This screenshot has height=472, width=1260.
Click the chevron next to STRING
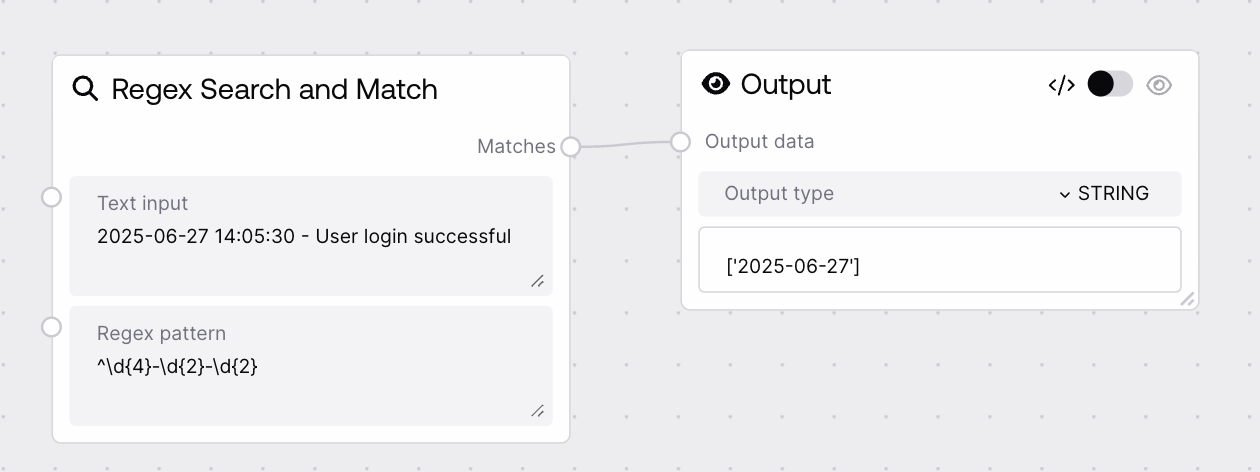click(x=1064, y=194)
